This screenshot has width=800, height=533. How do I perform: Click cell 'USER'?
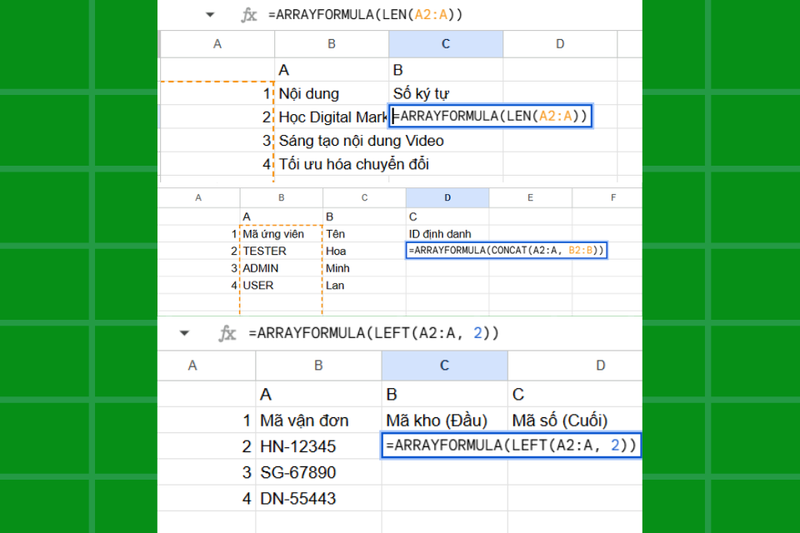[281, 285]
